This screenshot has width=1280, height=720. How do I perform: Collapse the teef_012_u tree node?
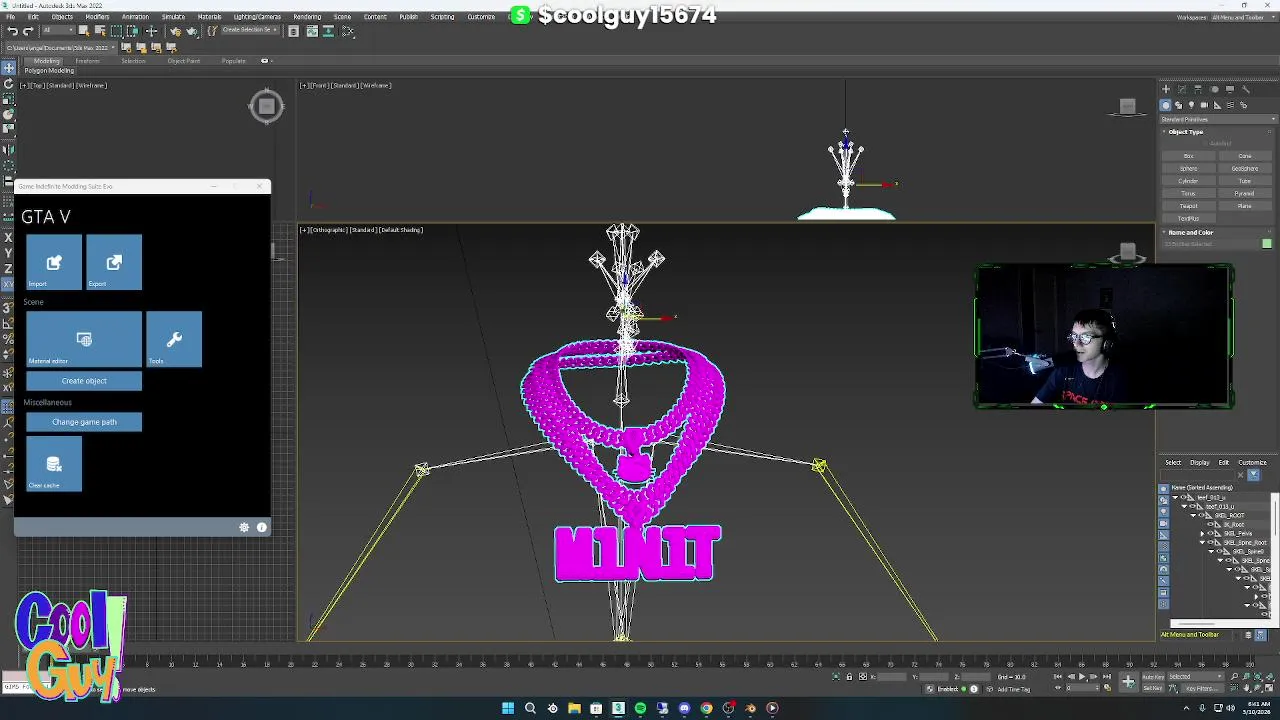(x=1175, y=497)
